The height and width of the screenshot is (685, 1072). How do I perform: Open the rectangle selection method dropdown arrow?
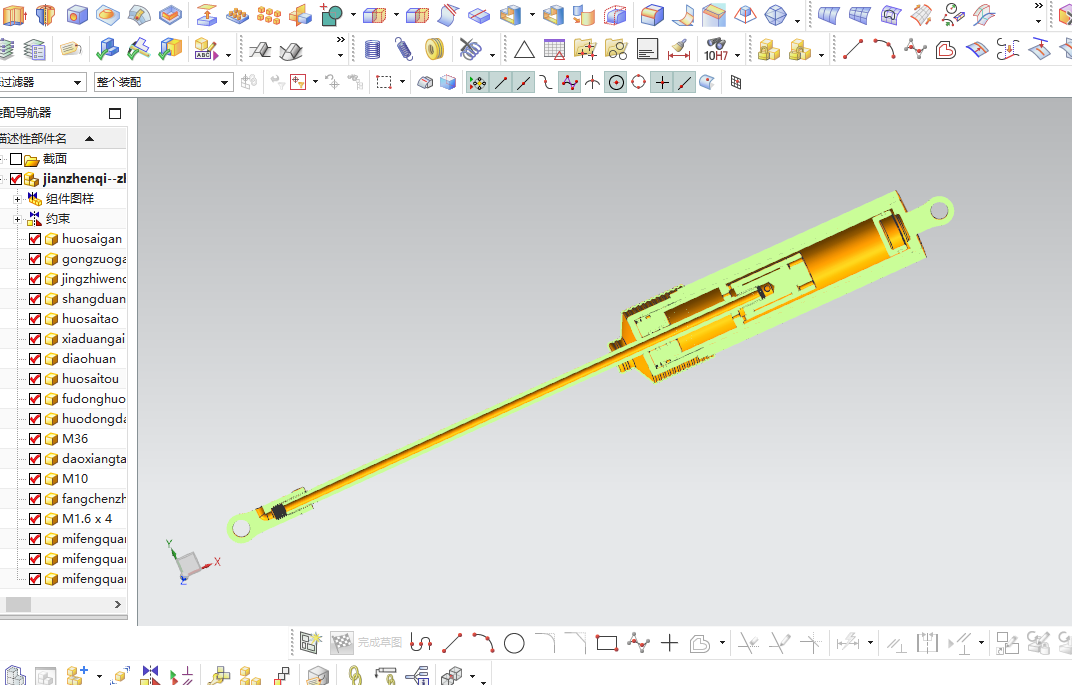click(402, 82)
